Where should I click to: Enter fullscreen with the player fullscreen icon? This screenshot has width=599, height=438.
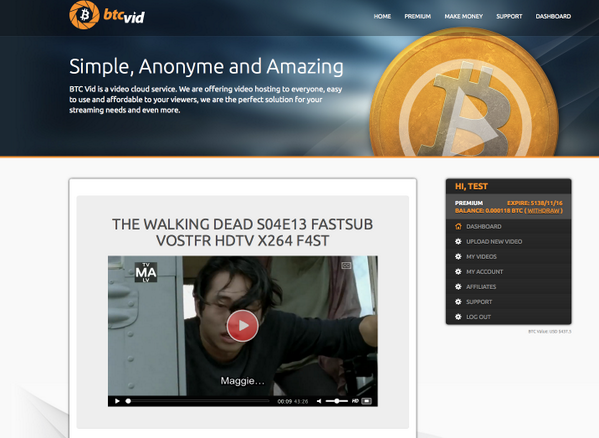click(366, 401)
